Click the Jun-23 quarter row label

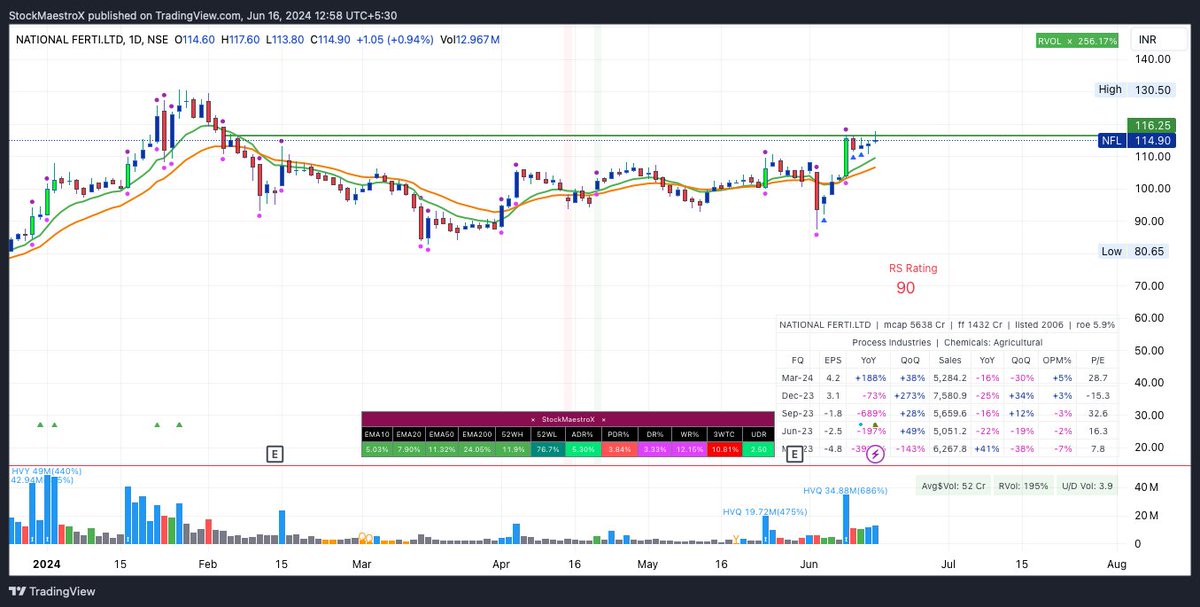[798, 432]
